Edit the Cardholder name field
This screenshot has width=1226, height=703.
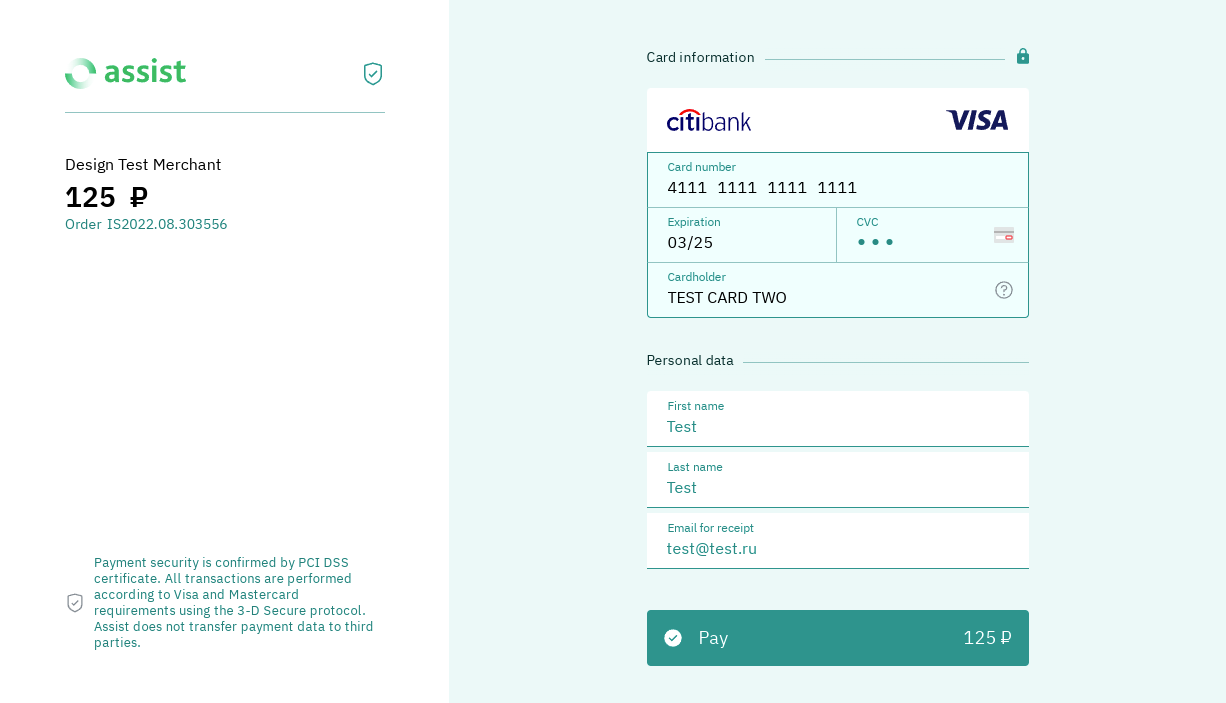(820, 297)
